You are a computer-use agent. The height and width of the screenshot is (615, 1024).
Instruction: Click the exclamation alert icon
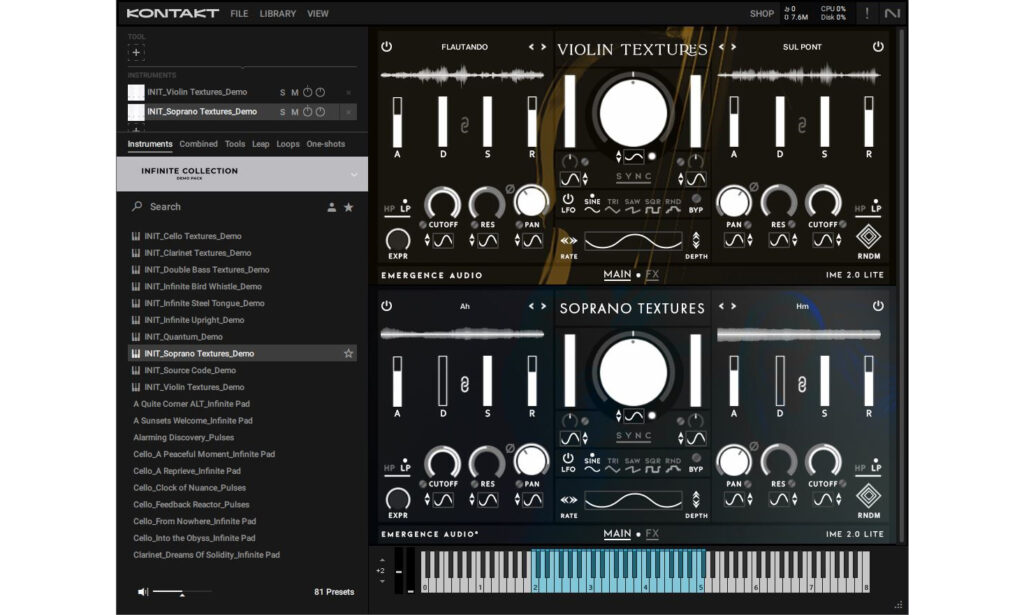click(x=867, y=13)
